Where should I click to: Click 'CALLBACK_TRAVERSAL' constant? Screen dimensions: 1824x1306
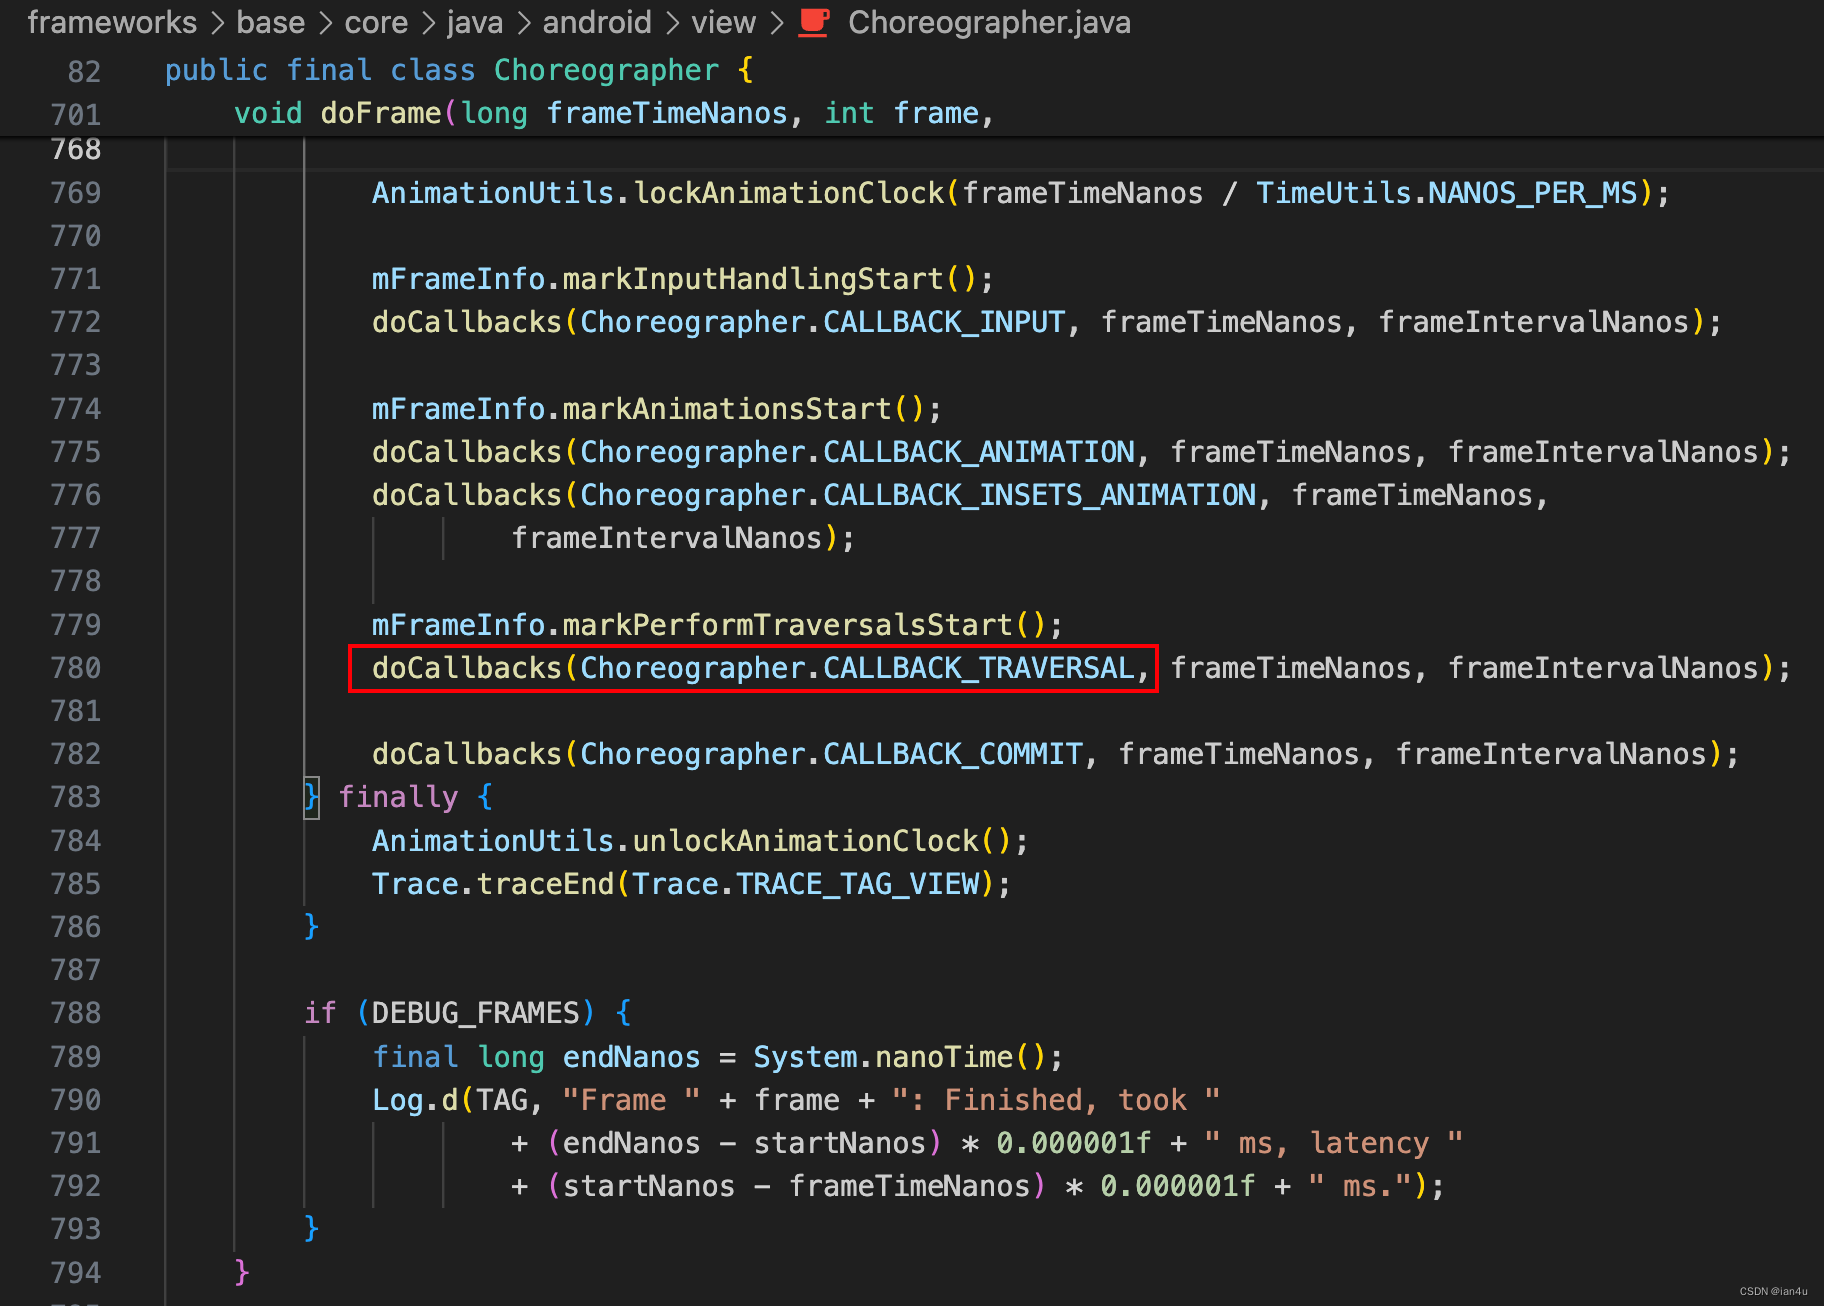point(979,668)
